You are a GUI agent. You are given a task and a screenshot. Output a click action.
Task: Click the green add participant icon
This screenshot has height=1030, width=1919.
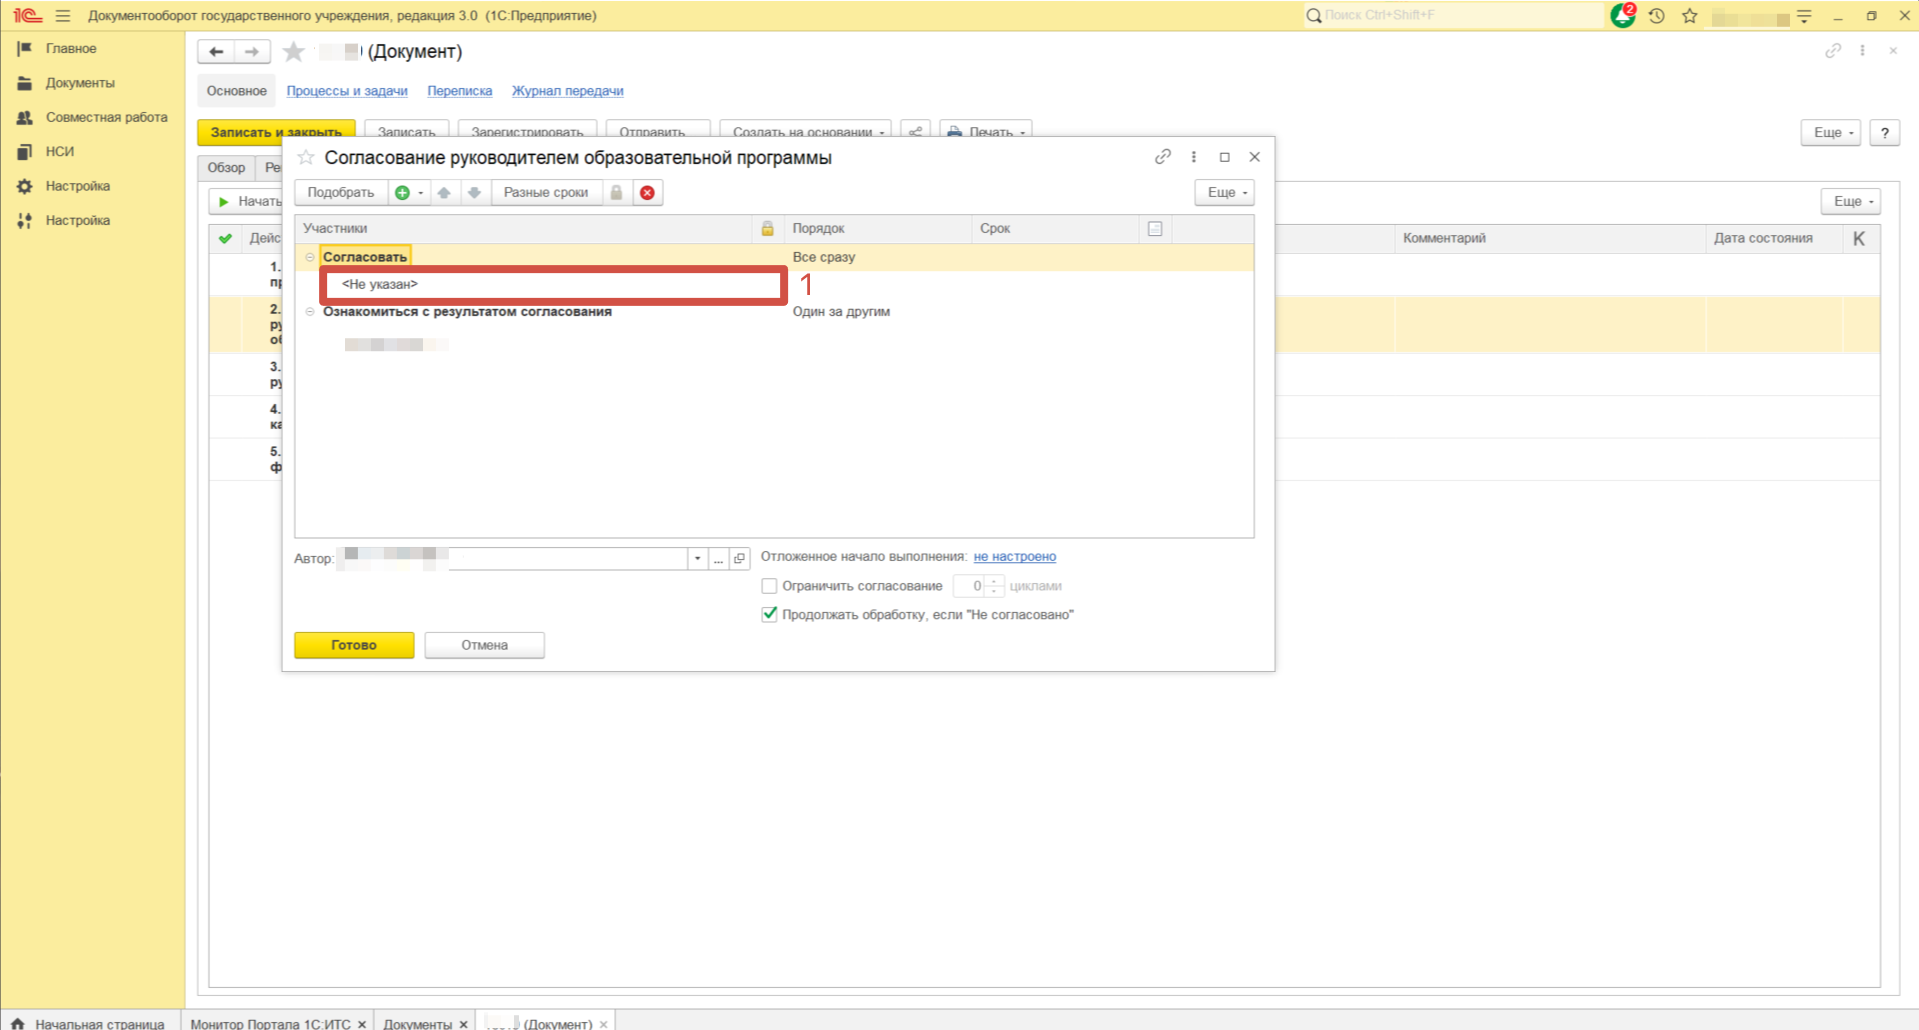coord(402,193)
